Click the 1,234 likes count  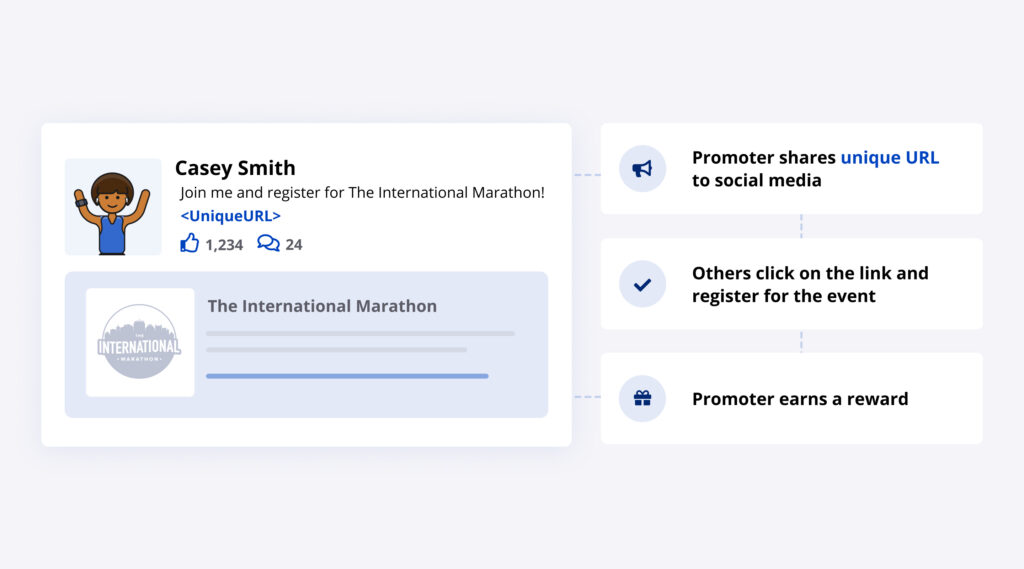tap(224, 244)
